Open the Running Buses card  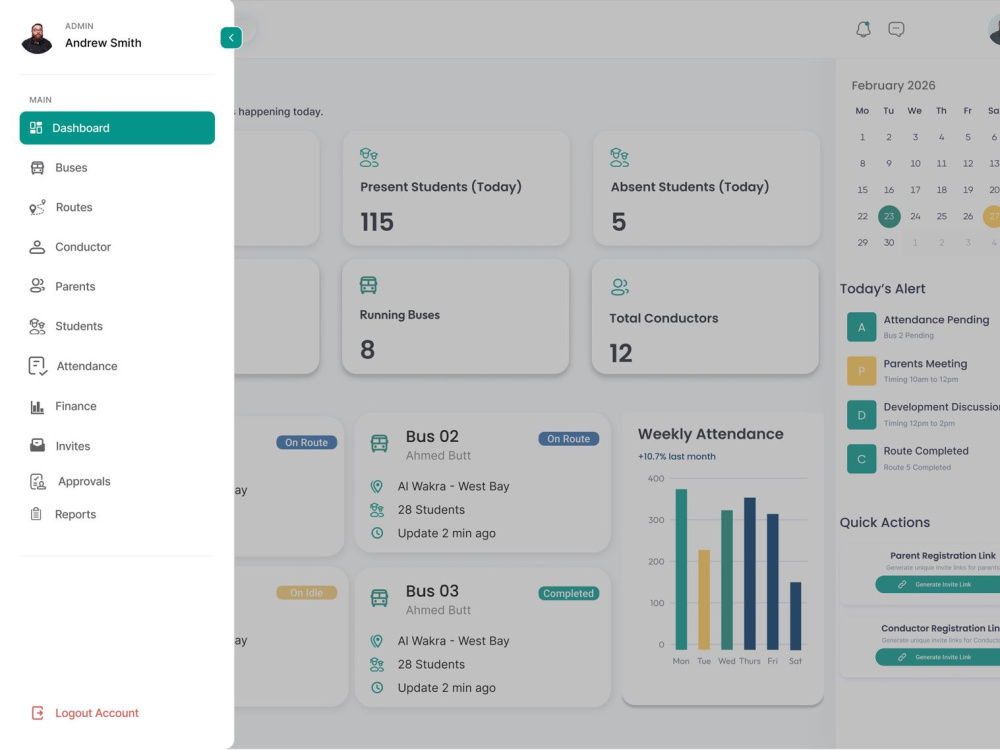(455, 316)
